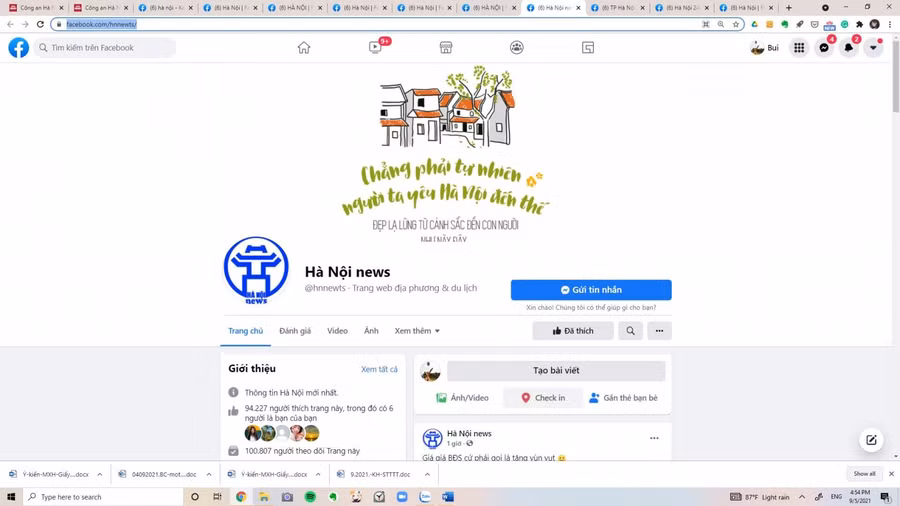Click the Hà Nội news profile picture
The width and height of the screenshot is (900, 506).
(x=256, y=270)
